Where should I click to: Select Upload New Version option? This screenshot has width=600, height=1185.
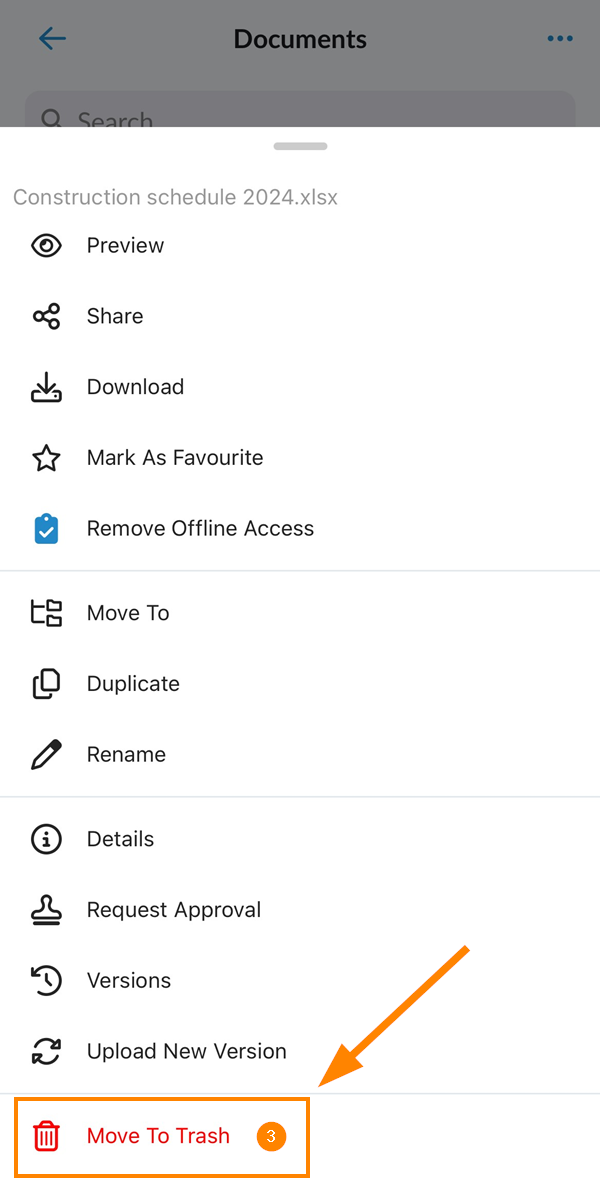(300, 1051)
